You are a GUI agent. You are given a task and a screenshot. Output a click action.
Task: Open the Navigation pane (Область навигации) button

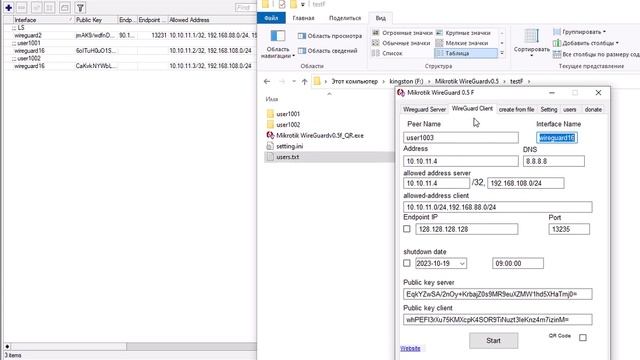pos(278,44)
